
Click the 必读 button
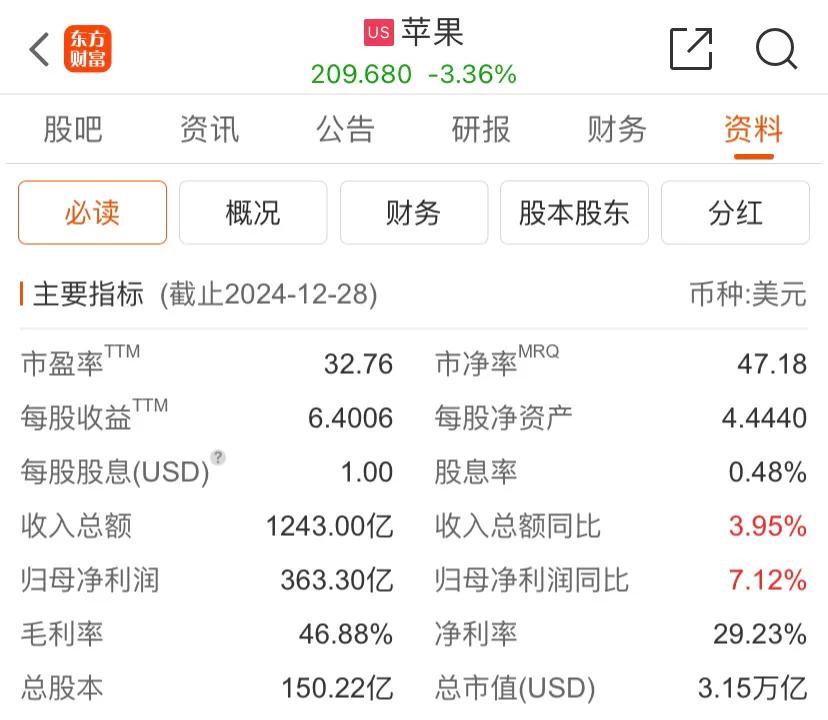pyautogui.click(x=92, y=212)
